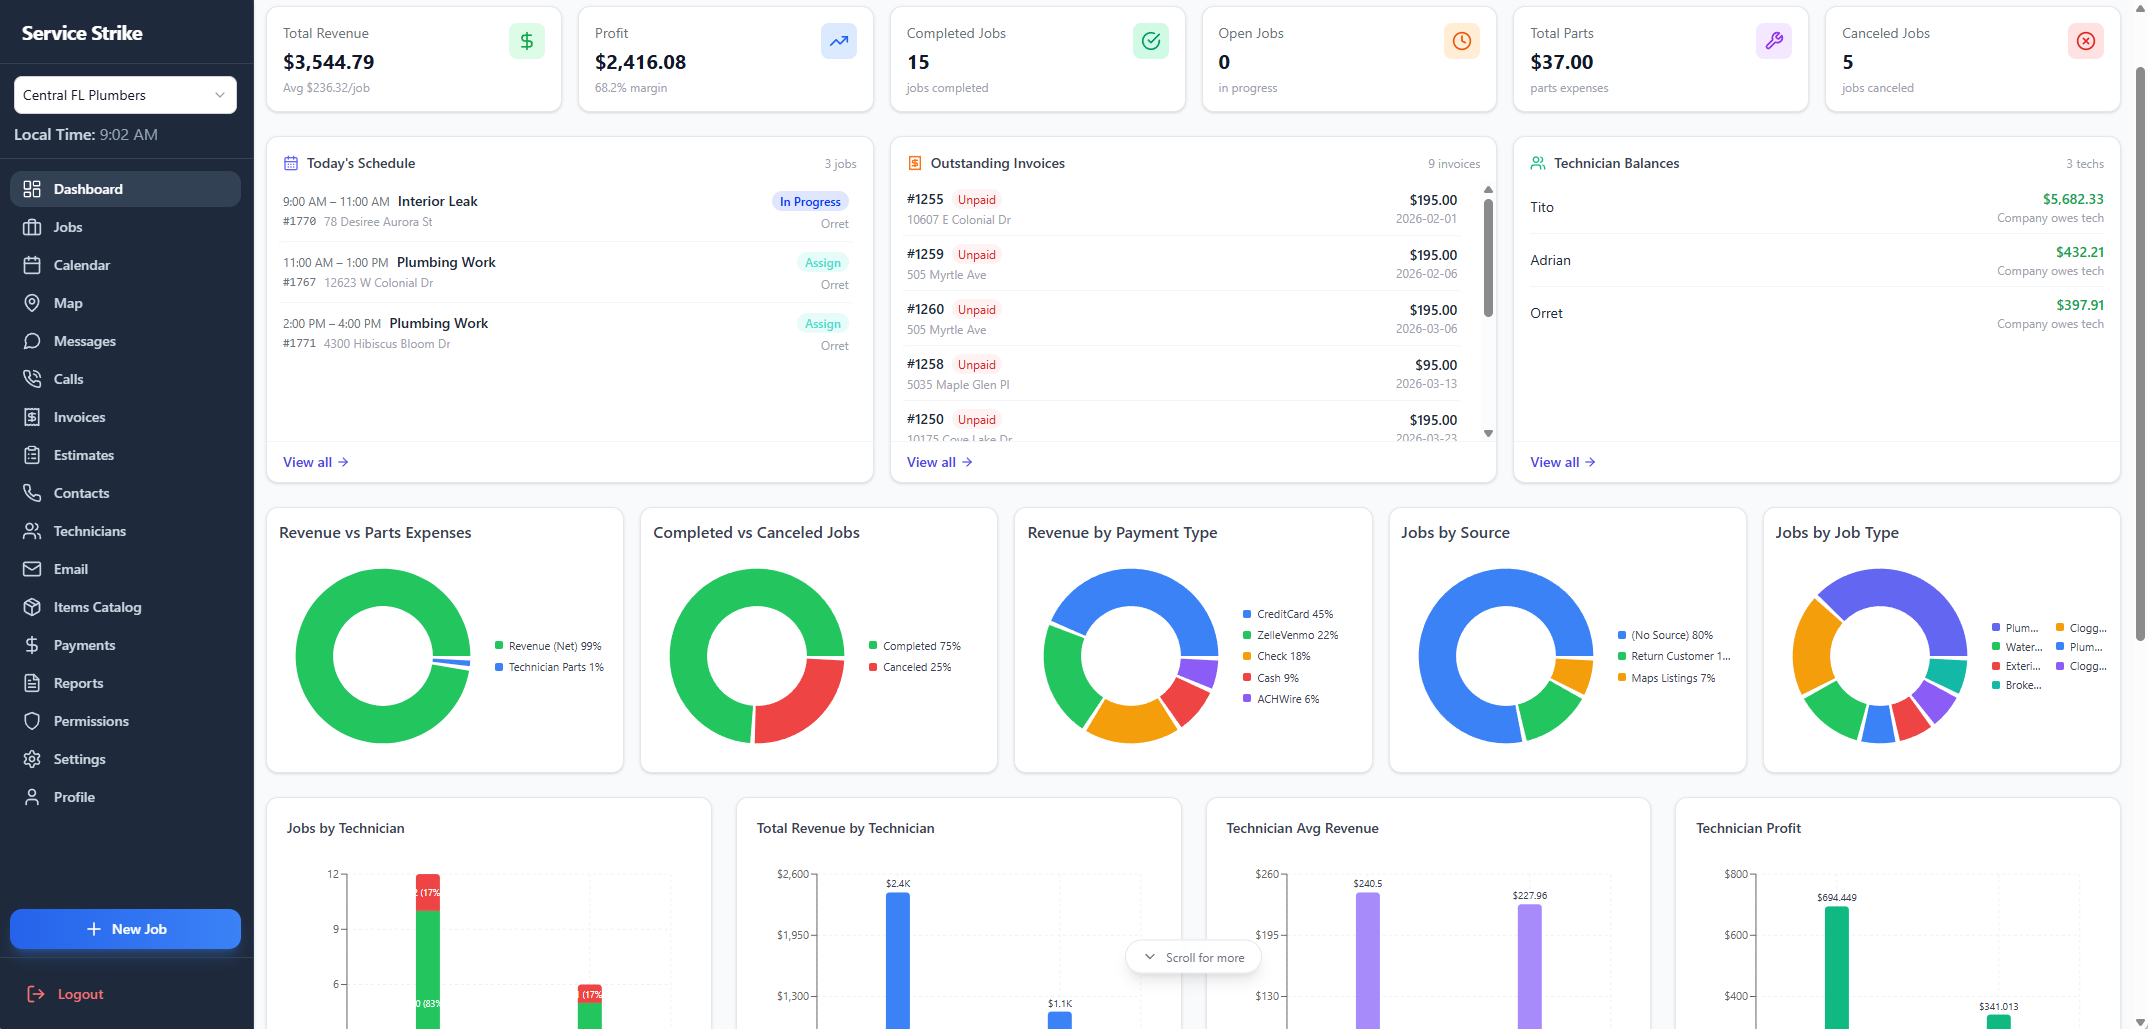Create a New Job
Image resolution: width=2148 pixels, height=1029 pixels.
coord(125,929)
